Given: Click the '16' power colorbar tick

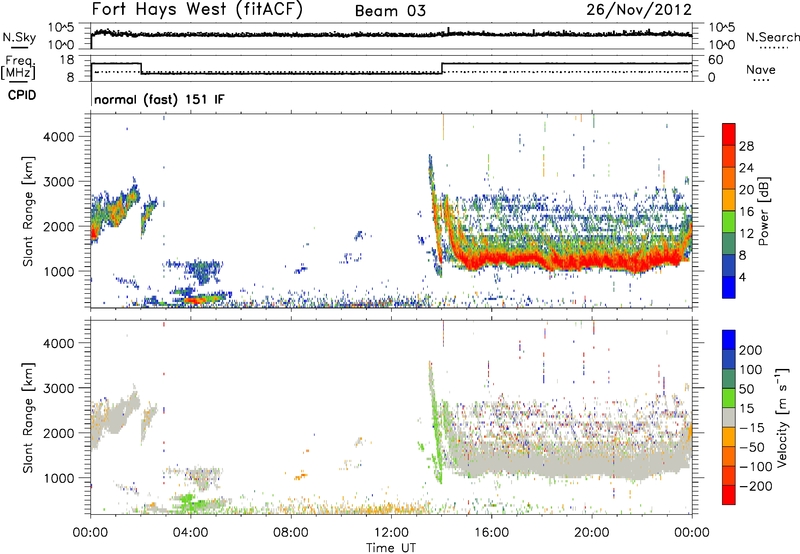Looking at the screenshot, I should point(746,212).
